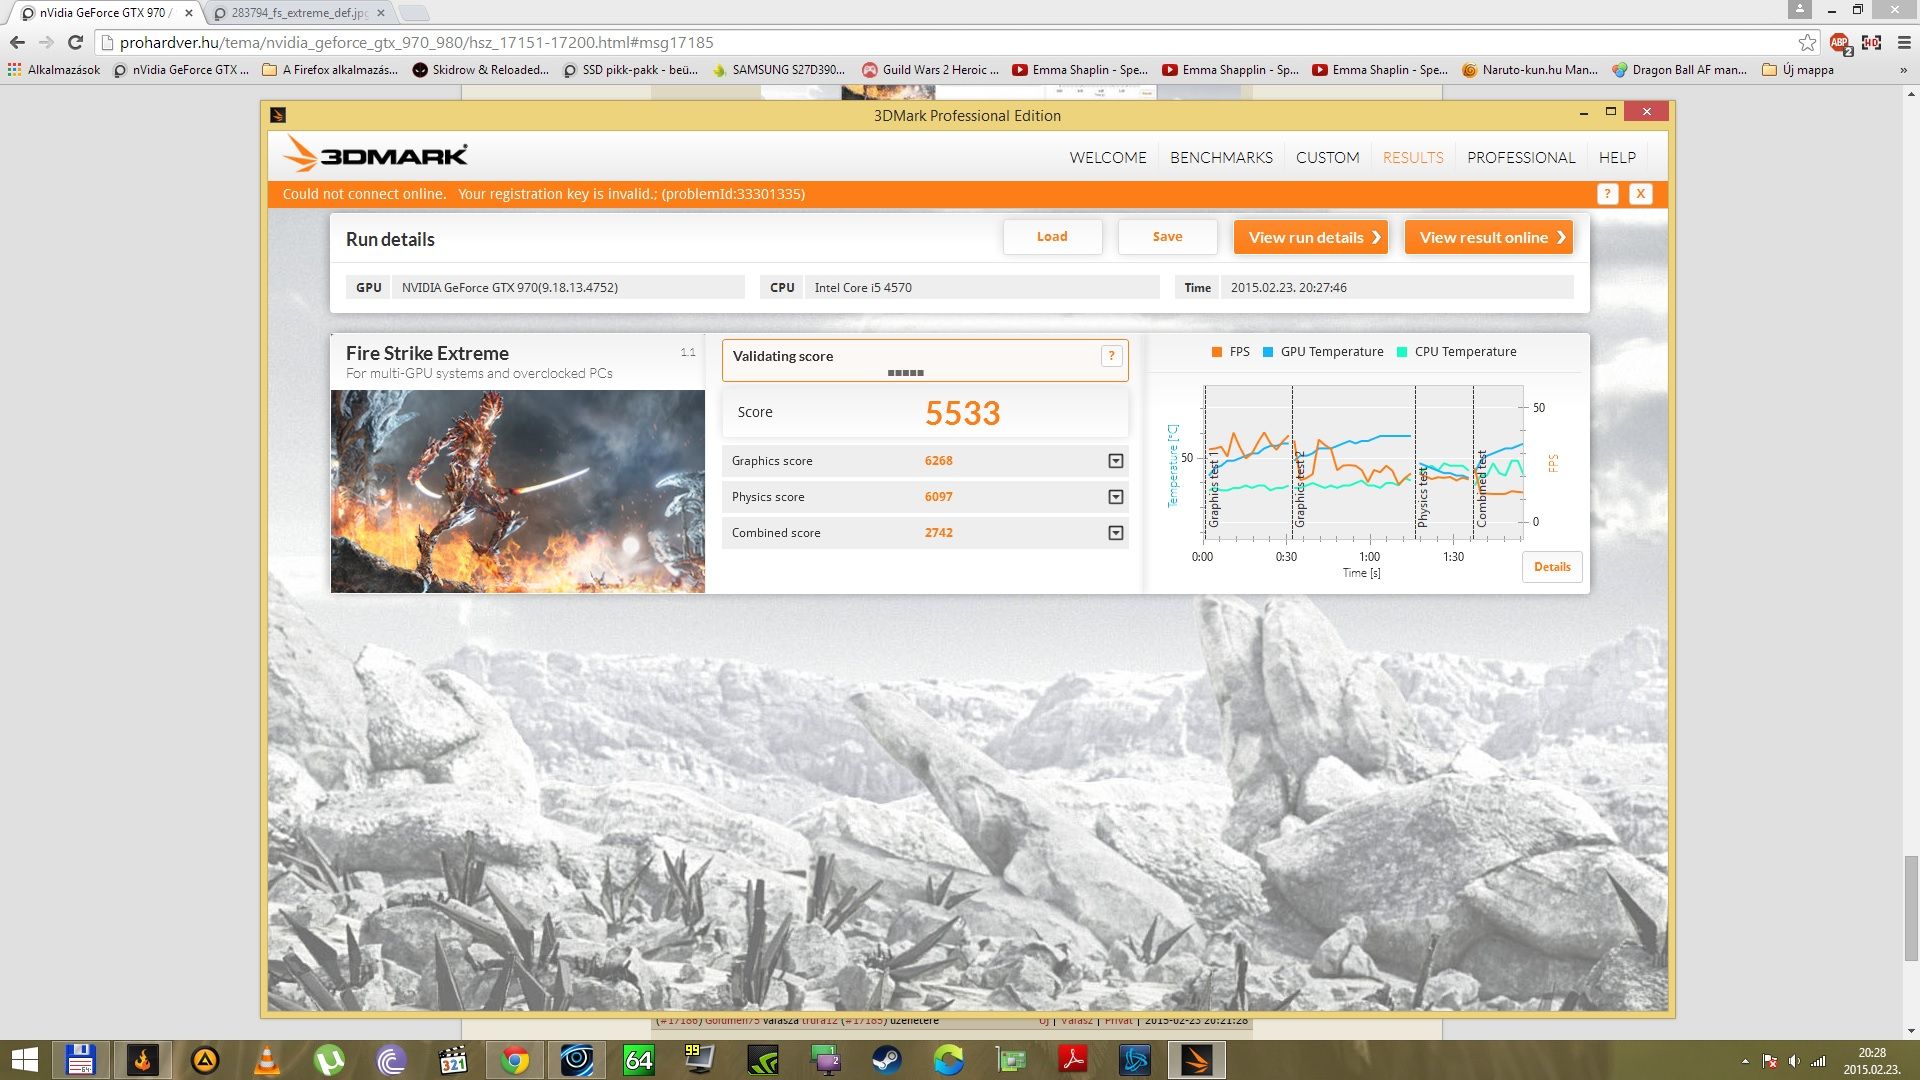Click the Fire Strike Extreme thumbnail image
Viewport: 1920px width, 1080px height.
518,491
